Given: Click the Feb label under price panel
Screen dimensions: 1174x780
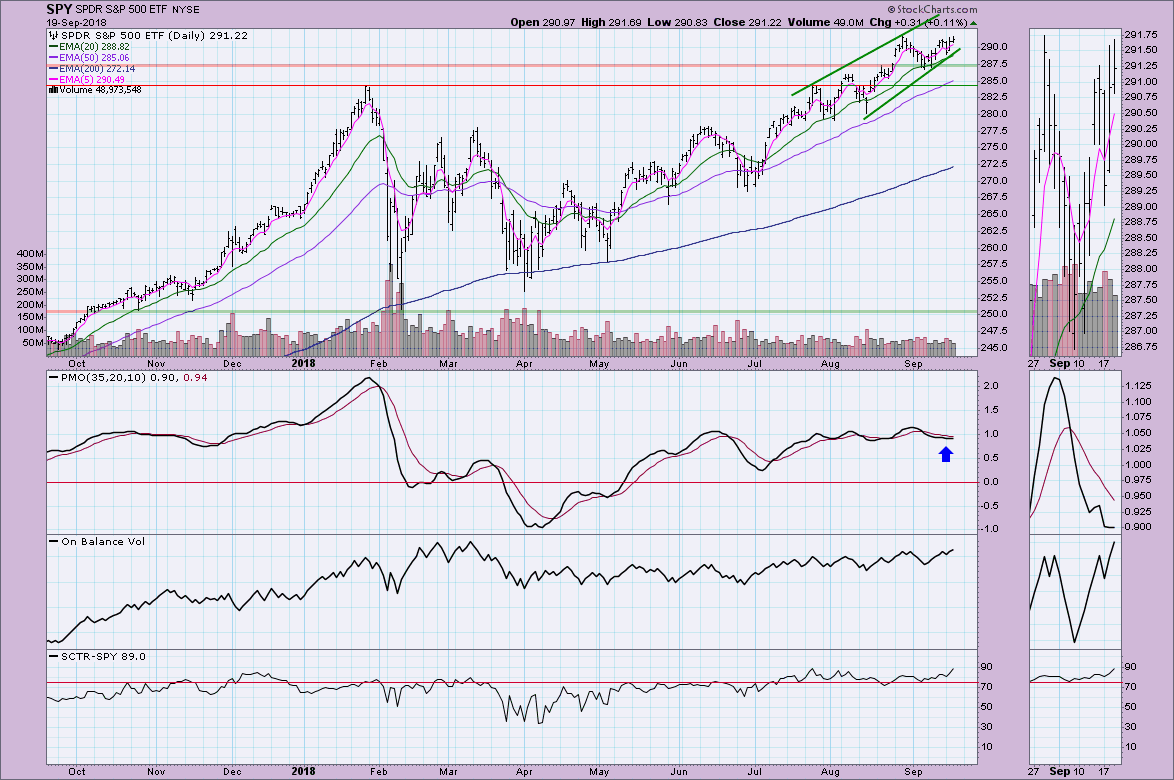Looking at the screenshot, I should point(378,364).
